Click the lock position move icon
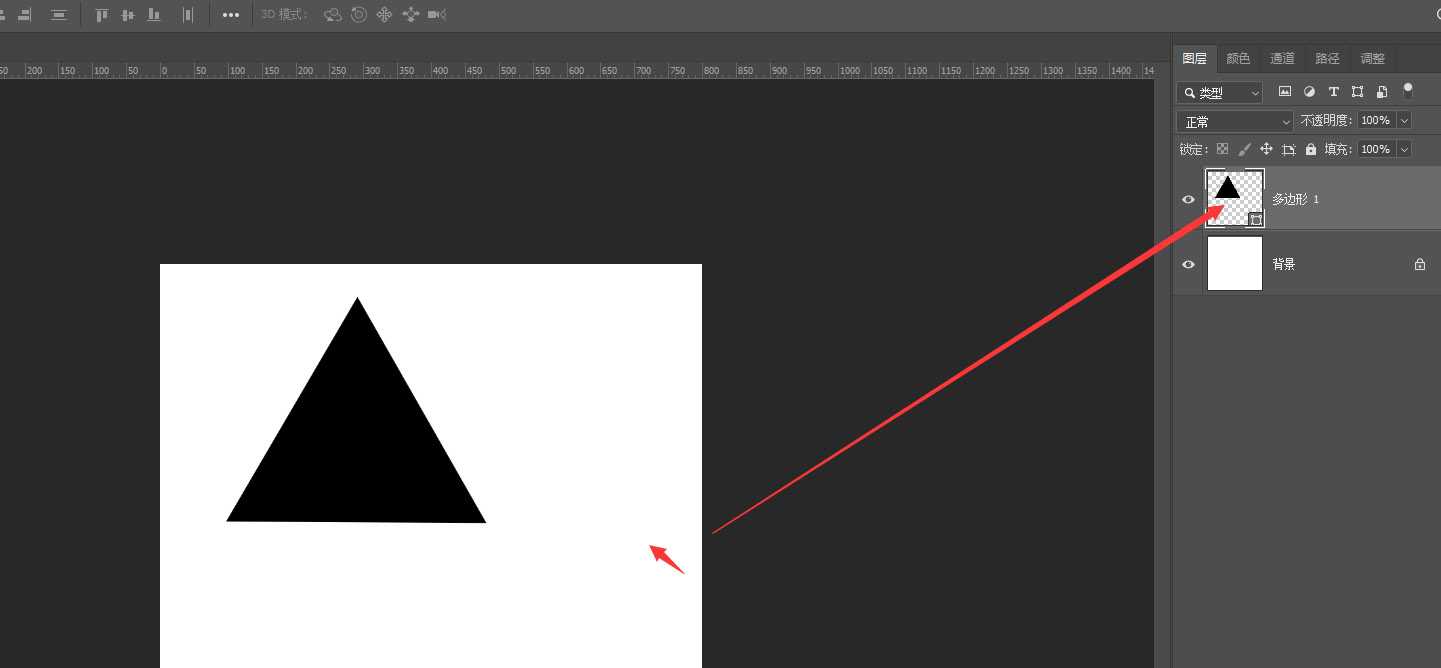Screen dimensions: 1441x668 click(1266, 149)
